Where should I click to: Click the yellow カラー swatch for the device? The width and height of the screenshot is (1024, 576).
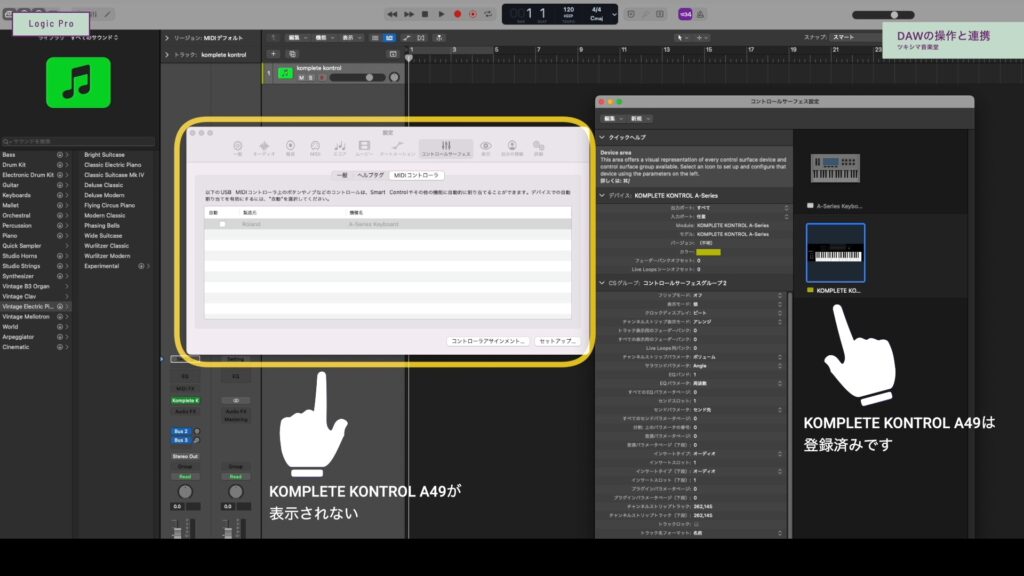pyautogui.click(x=708, y=251)
